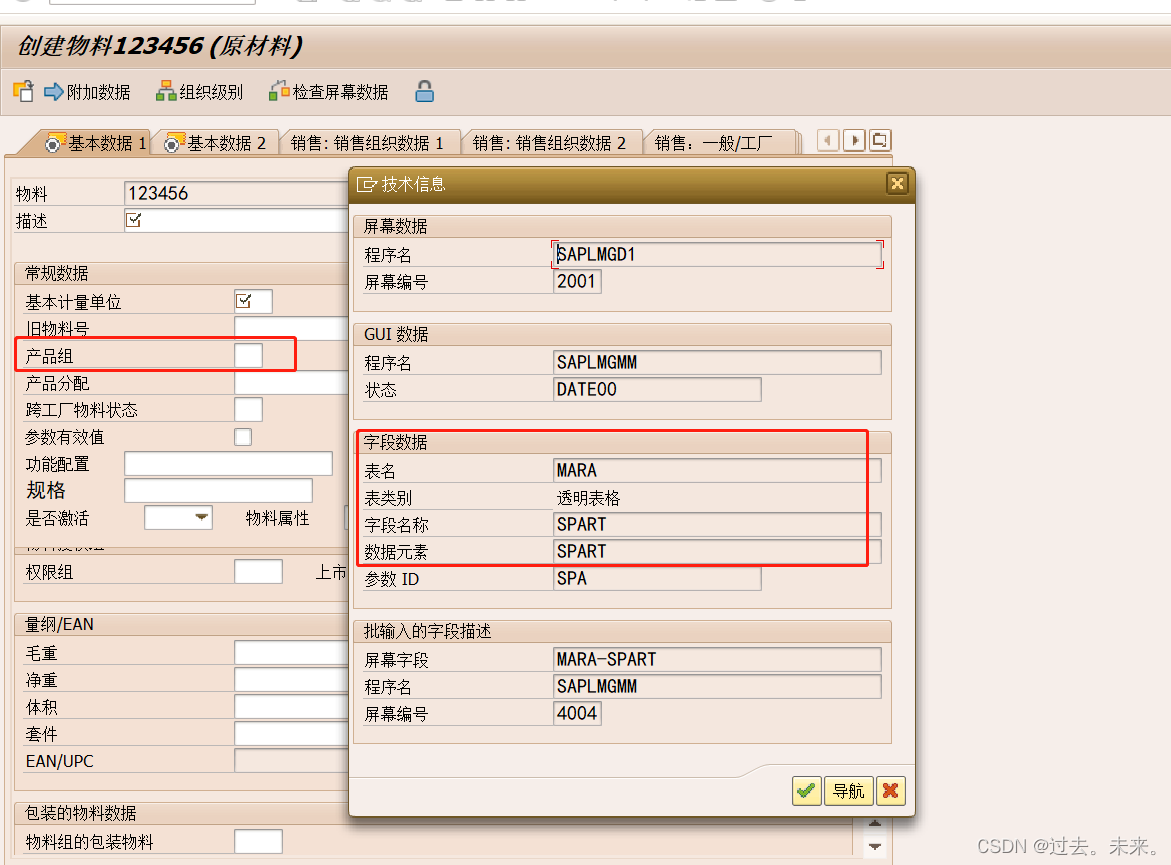Image resolution: width=1171 pixels, height=865 pixels.
Task: Click 检查屏幕数据 check screen data
Action: [329, 92]
